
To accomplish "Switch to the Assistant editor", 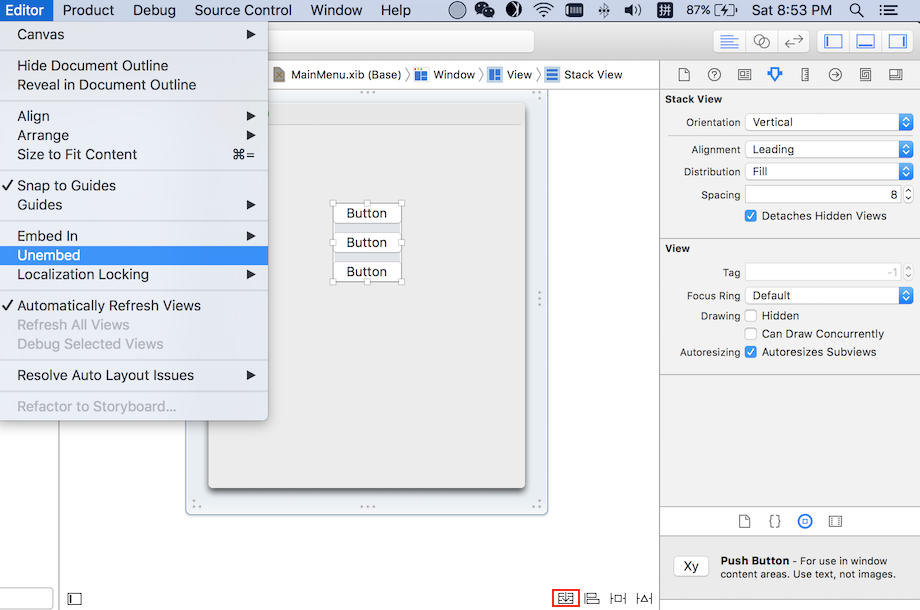I will [762, 41].
